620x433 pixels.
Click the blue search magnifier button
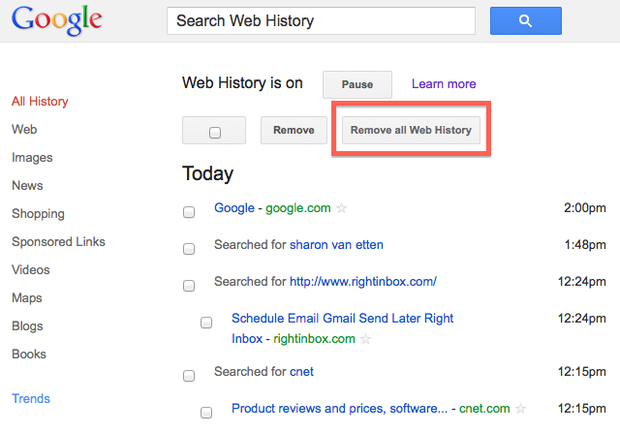[526, 20]
